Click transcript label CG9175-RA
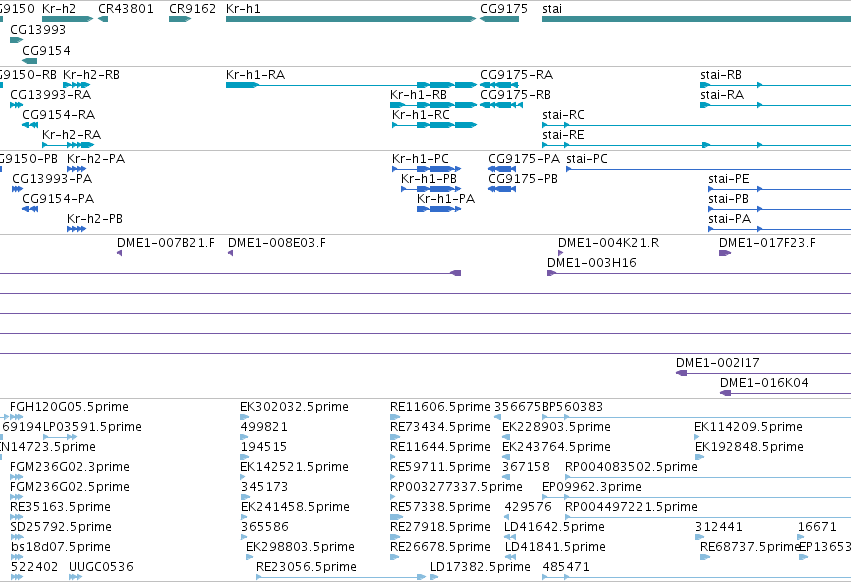This screenshot has height=582, width=851. pos(517,74)
